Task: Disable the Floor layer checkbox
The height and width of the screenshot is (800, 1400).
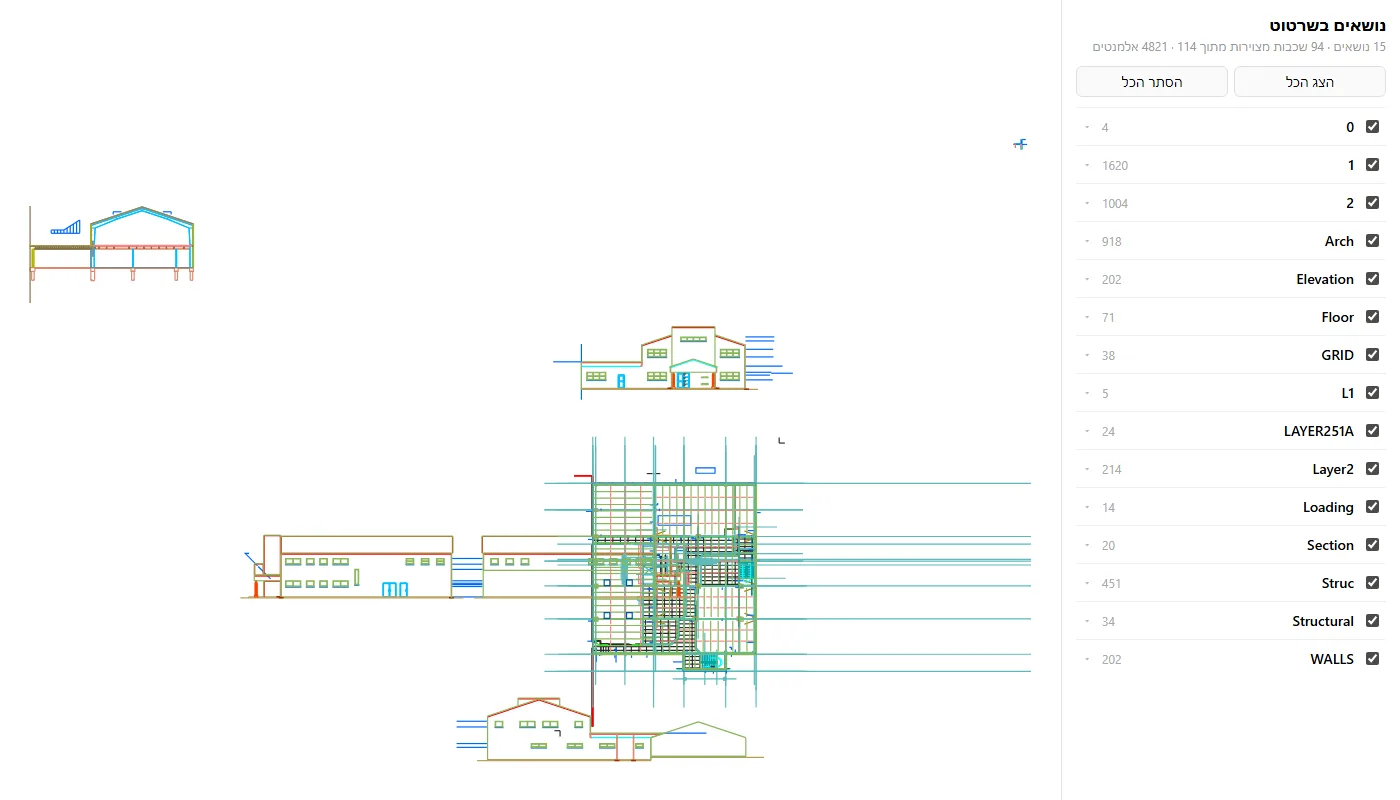Action: [1372, 317]
